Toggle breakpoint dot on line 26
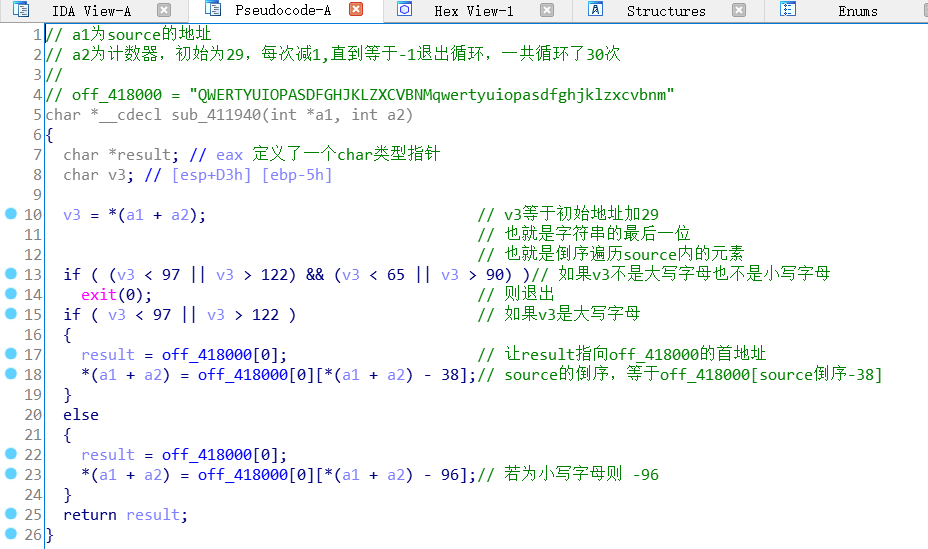The width and height of the screenshot is (928, 549). point(11,534)
